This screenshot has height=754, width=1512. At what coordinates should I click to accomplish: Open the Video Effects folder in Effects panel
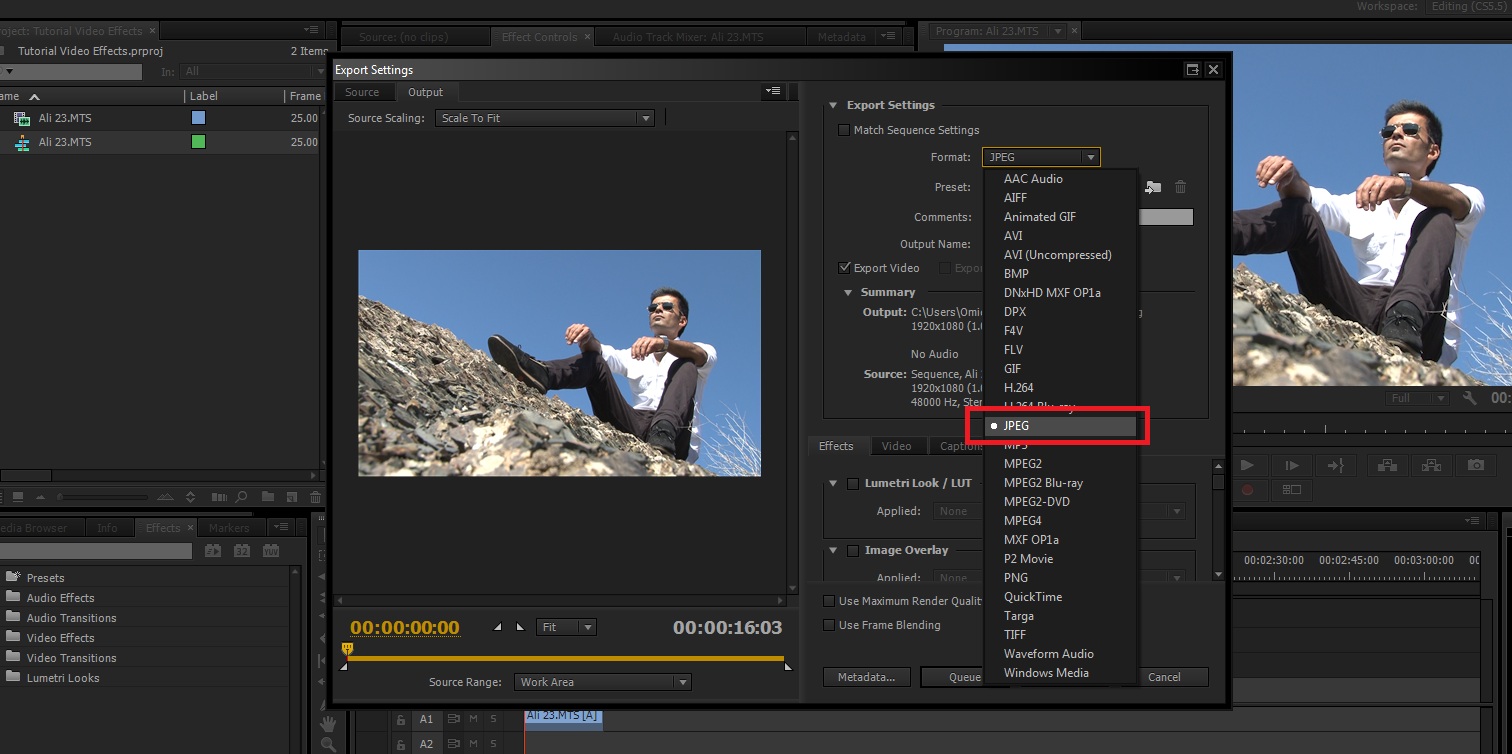pyautogui.click(x=60, y=638)
